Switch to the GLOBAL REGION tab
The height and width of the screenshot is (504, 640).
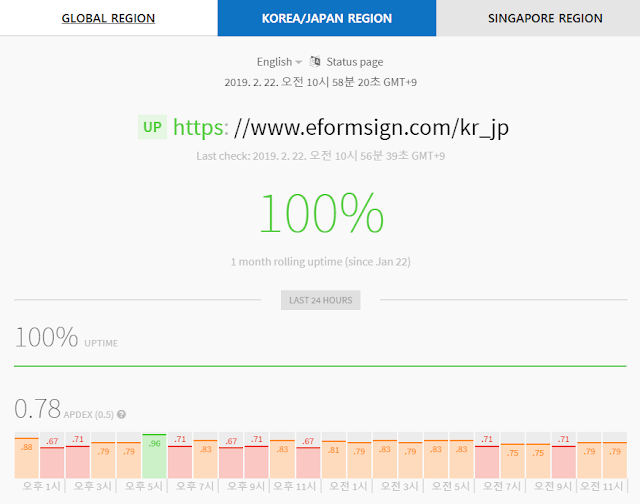tap(109, 18)
